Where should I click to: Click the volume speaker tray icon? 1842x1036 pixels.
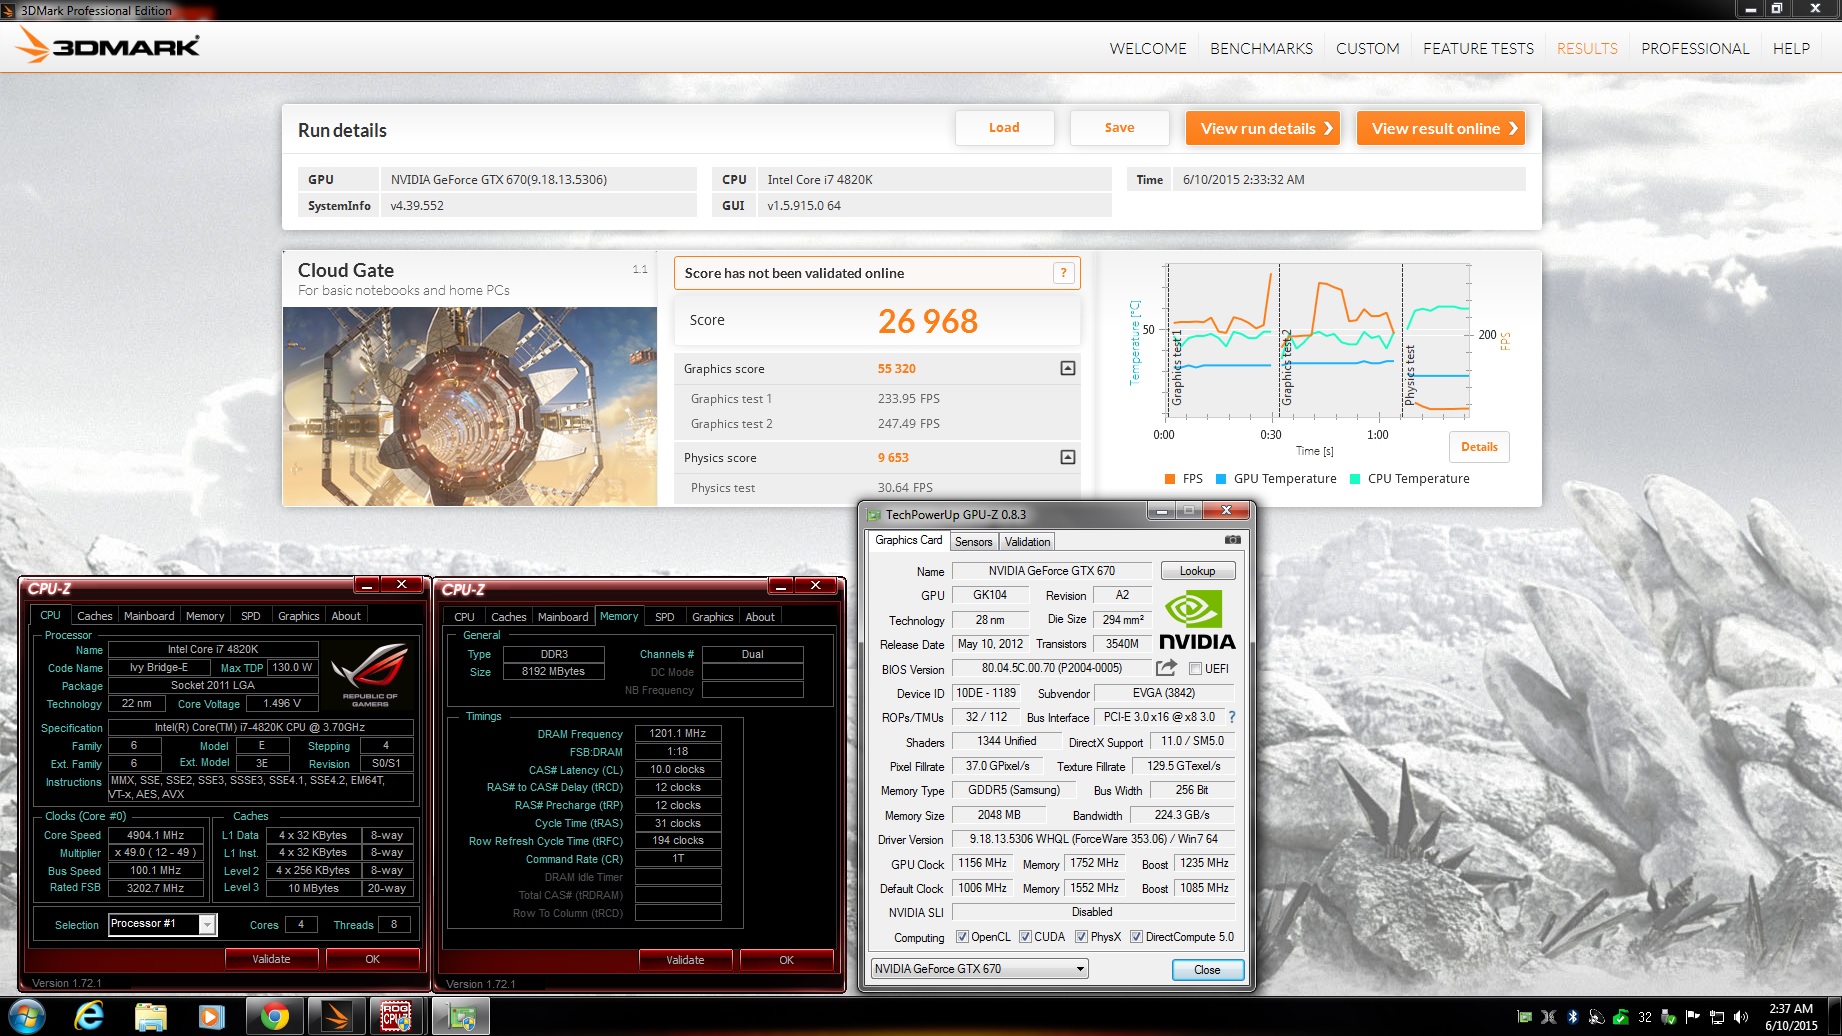1741,1017
